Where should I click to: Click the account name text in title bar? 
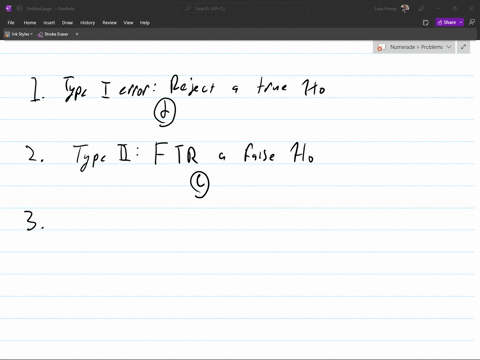click(385, 9)
